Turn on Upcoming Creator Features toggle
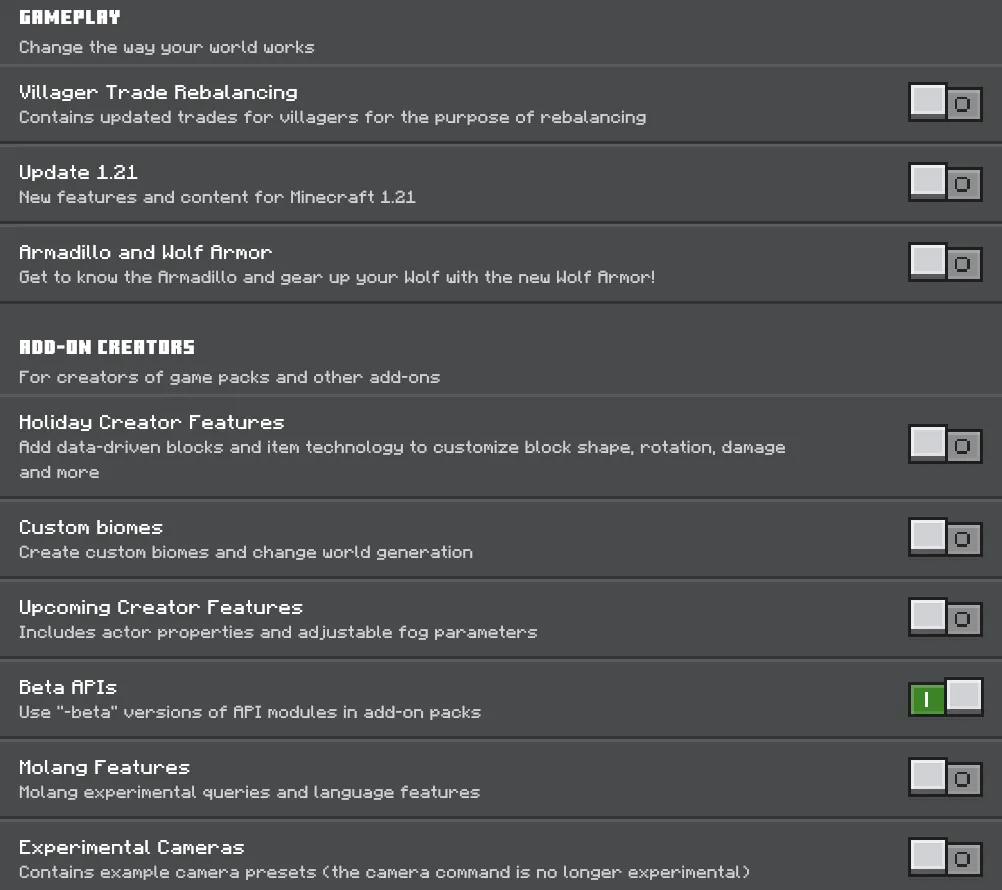This screenshot has height=890, width=1002. click(945, 617)
